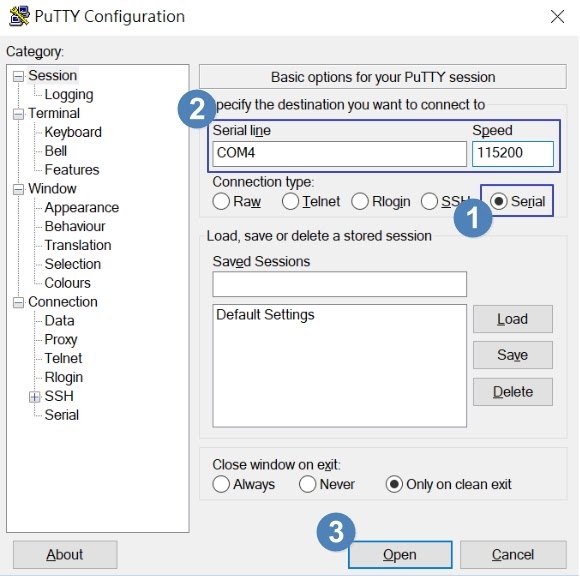Screen dimensions: 580x576
Task: Collapse the Connection tree node
Action: click(x=18, y=303)
